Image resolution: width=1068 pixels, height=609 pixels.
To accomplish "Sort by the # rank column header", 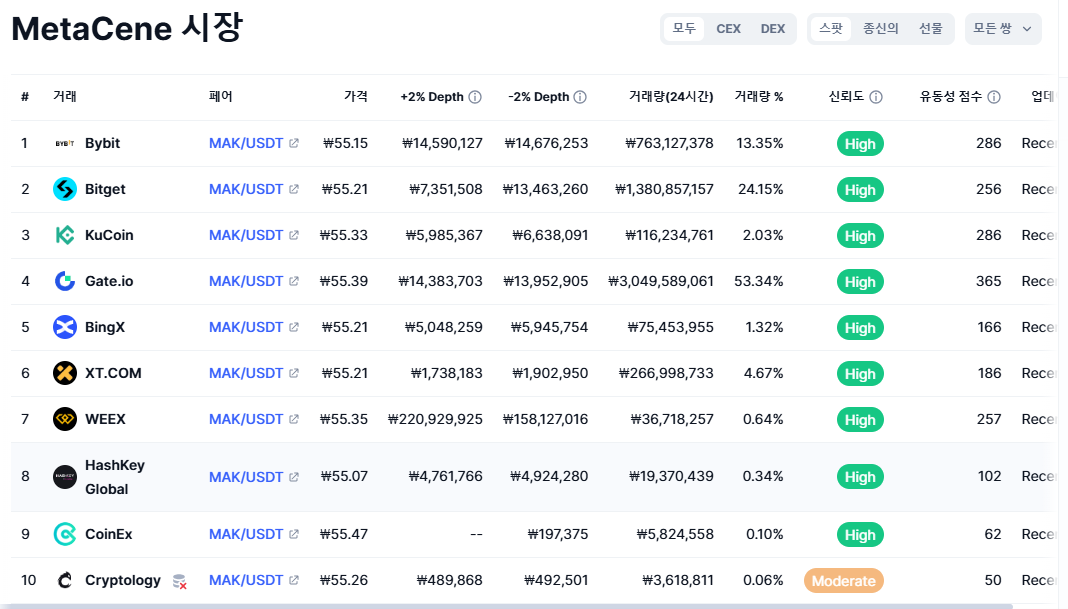I will pos(25,97).
